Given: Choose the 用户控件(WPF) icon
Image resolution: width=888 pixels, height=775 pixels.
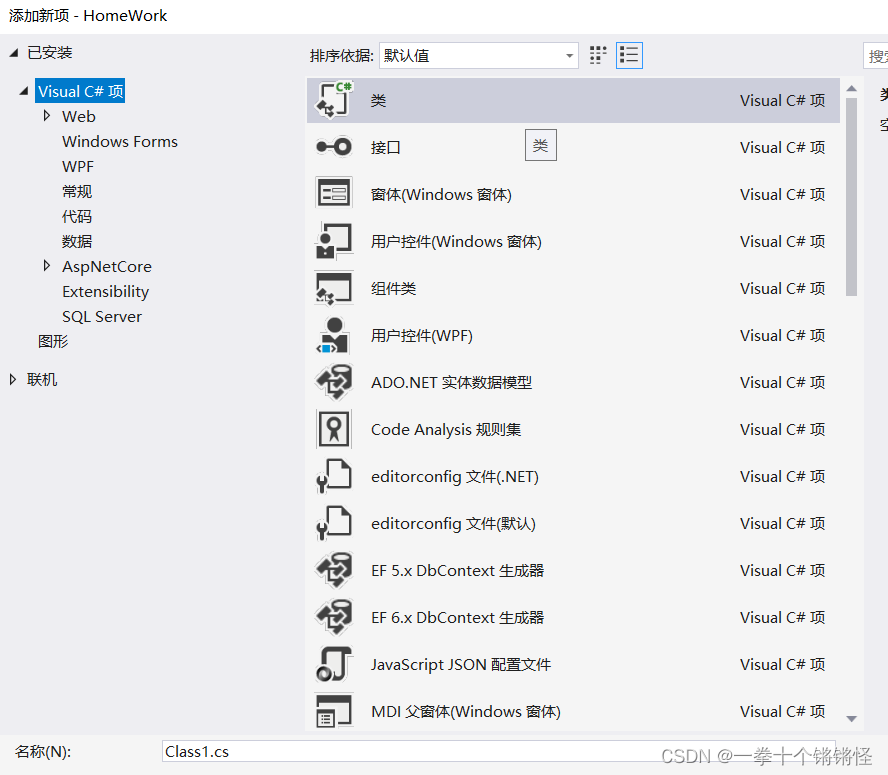Looking at the screenshot, I should point(334,335).
